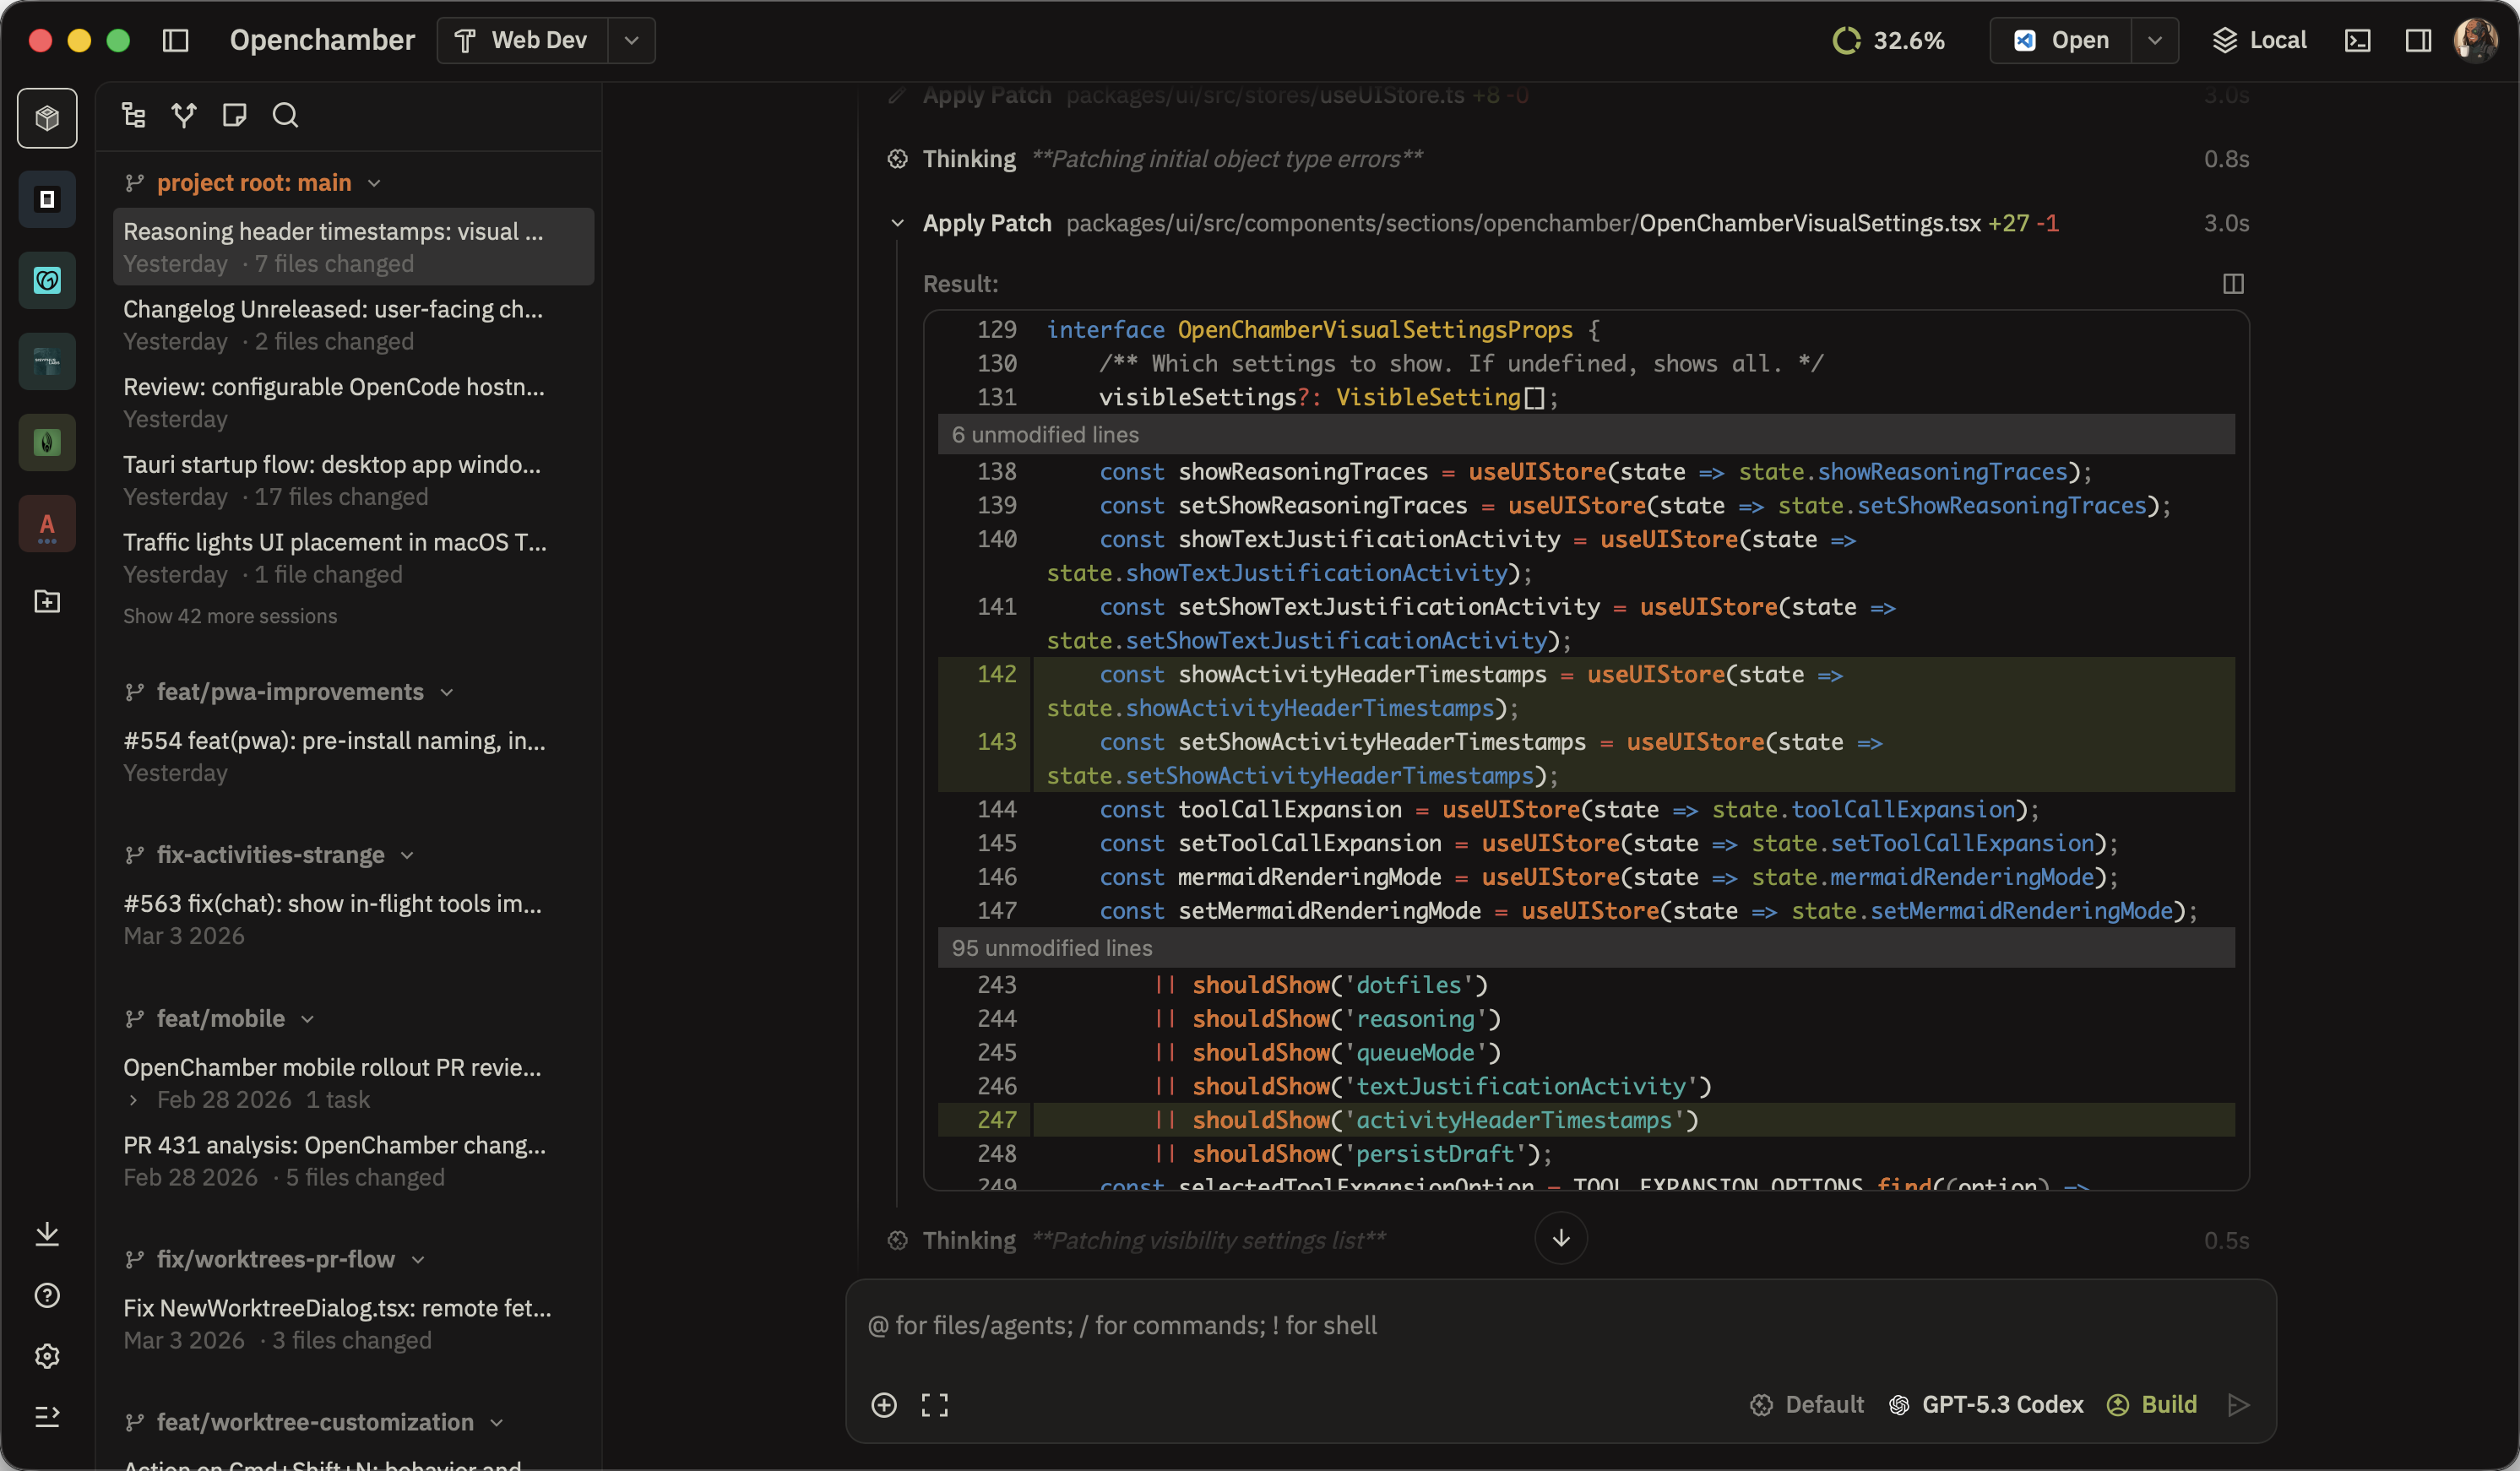Select the dark teal thumbnail project icon

(x=47, y=361)
